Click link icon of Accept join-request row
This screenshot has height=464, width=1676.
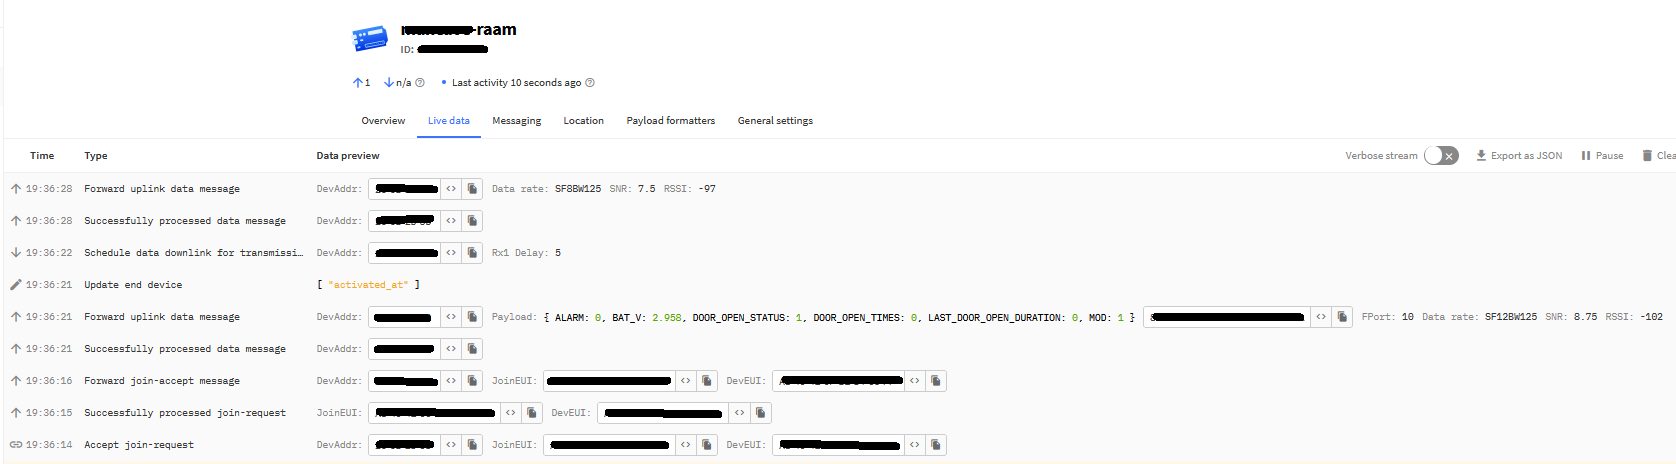16,445
